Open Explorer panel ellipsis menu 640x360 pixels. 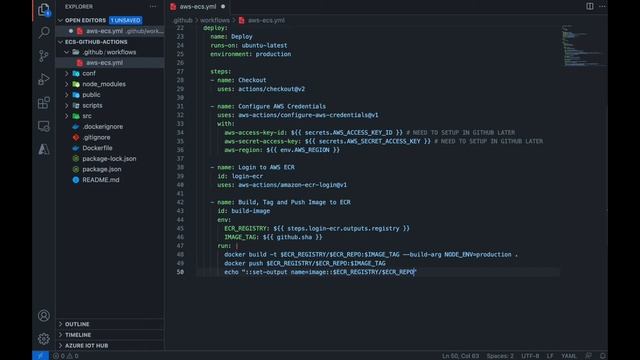click(153, 7)
